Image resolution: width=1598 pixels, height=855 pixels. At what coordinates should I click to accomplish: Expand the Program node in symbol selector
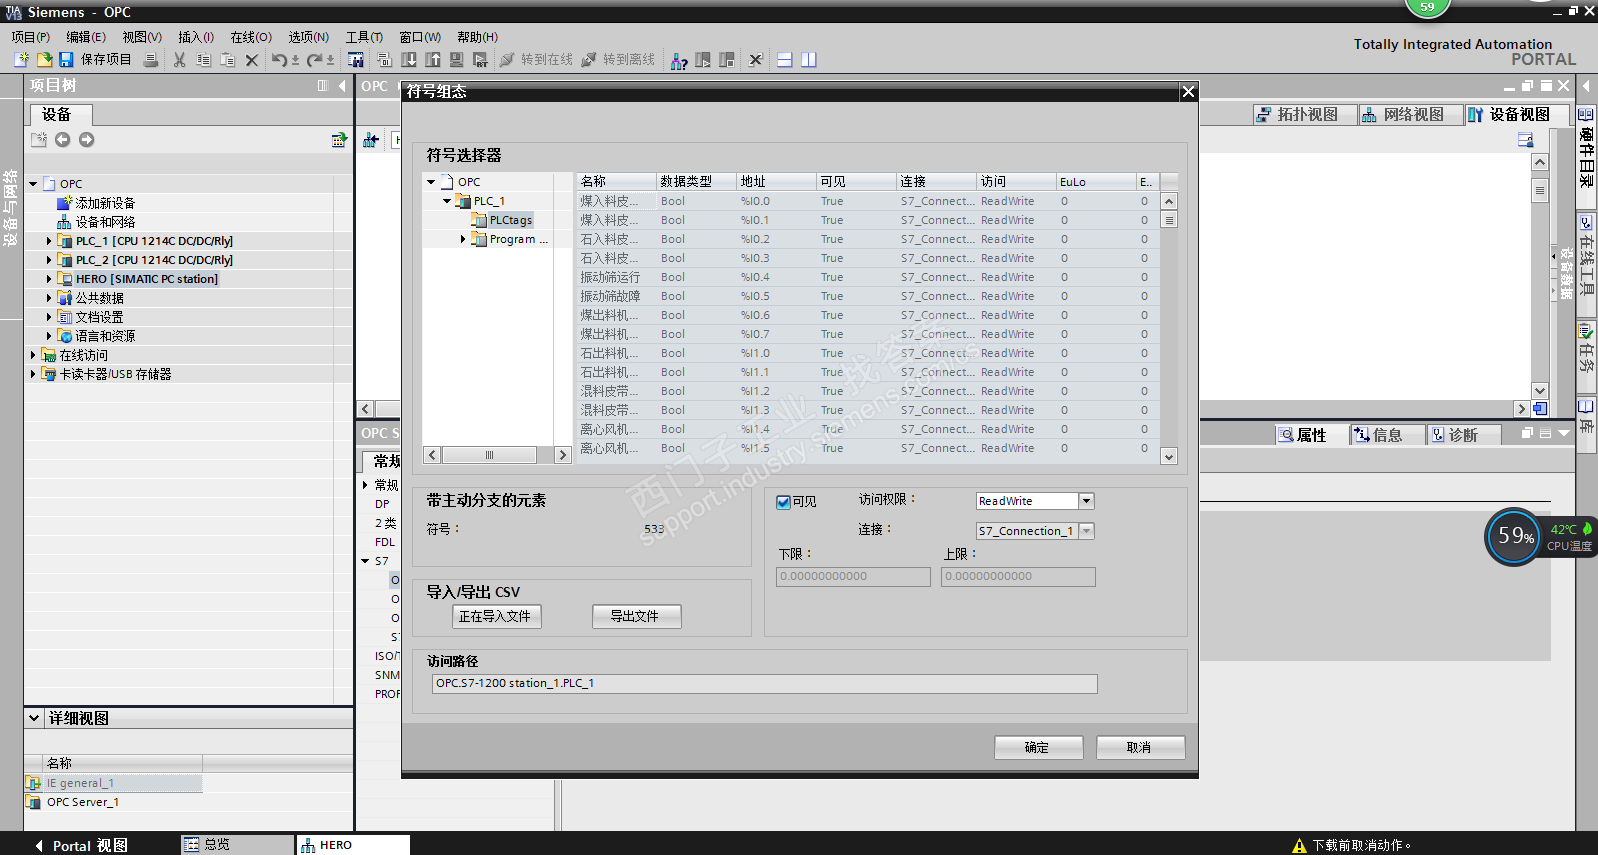point(463,239)
